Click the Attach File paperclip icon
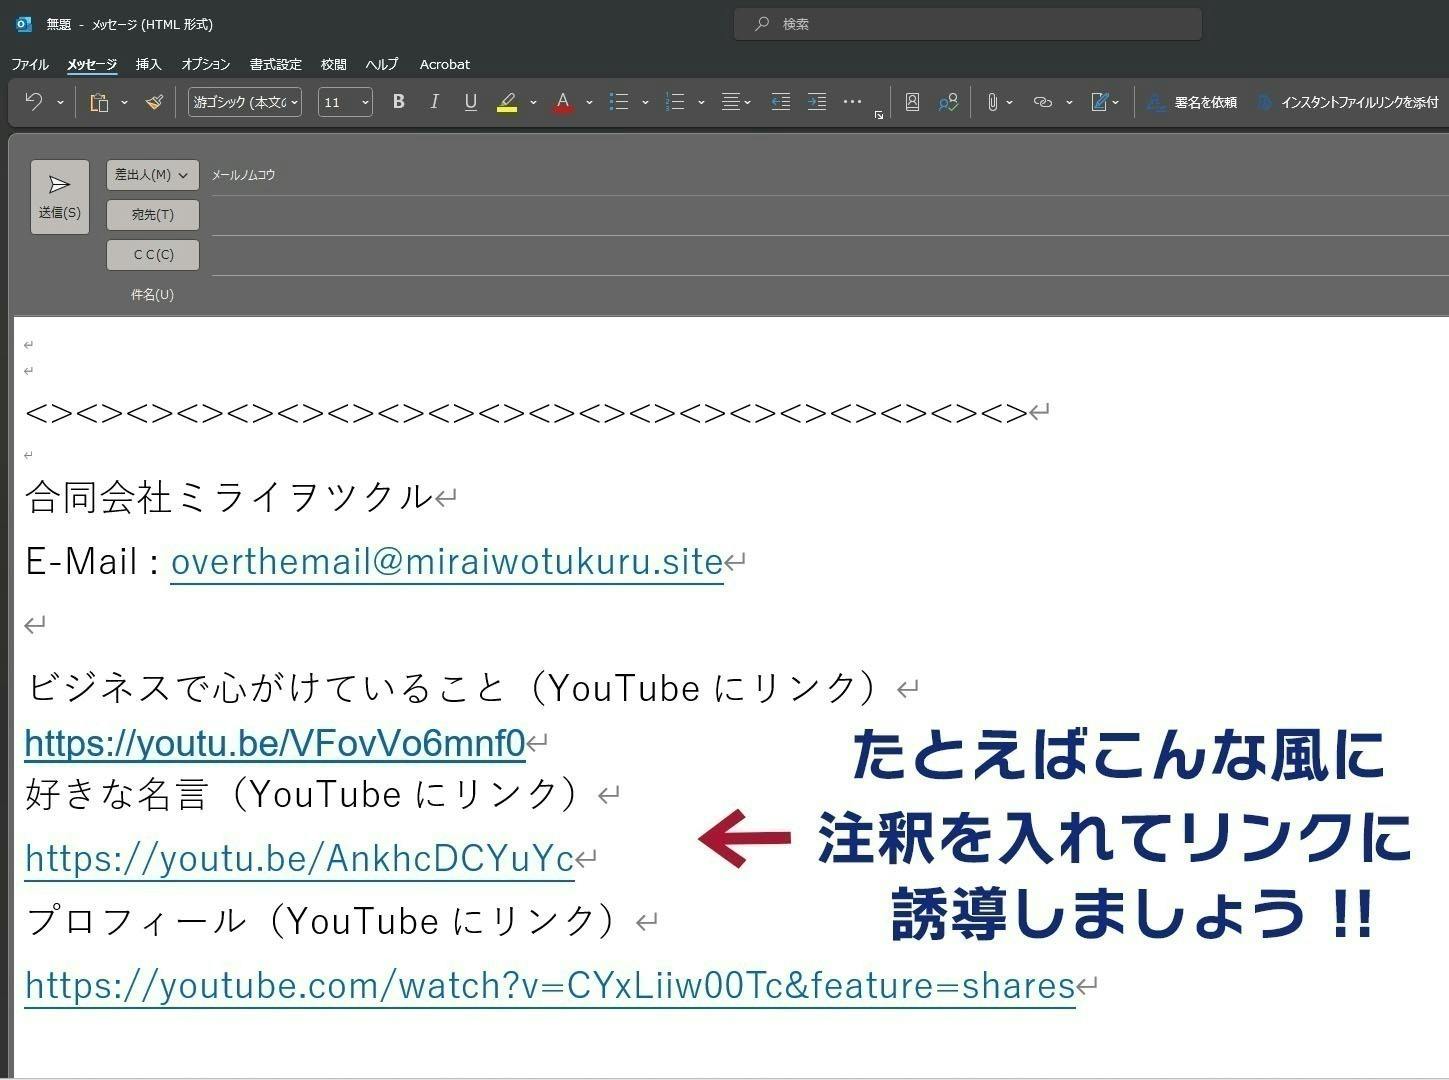 click(x=992, y=102)
